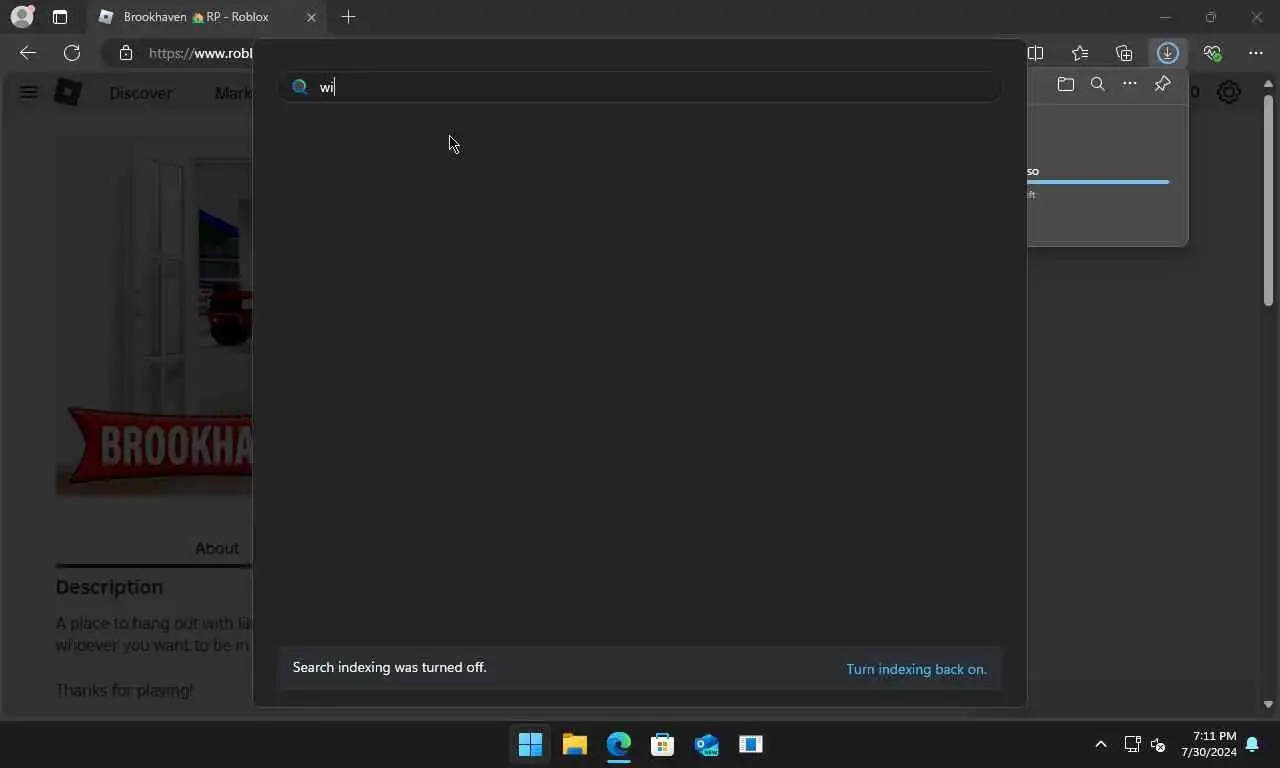Open Browser essentials heart icon
The image size is (1280, 768).
pyautogui.click(x=1212, y=53)
